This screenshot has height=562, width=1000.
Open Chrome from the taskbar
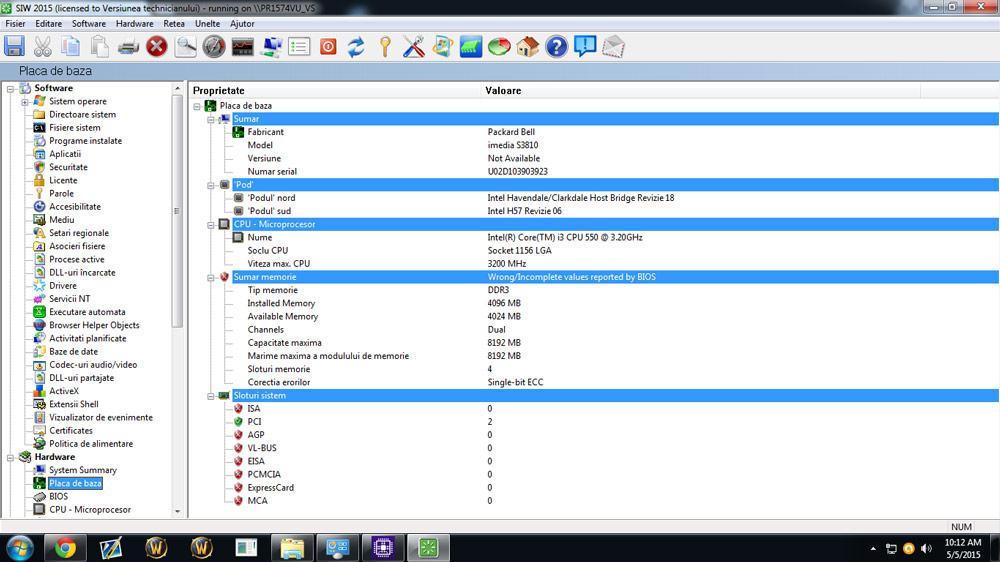click(65, 548)
